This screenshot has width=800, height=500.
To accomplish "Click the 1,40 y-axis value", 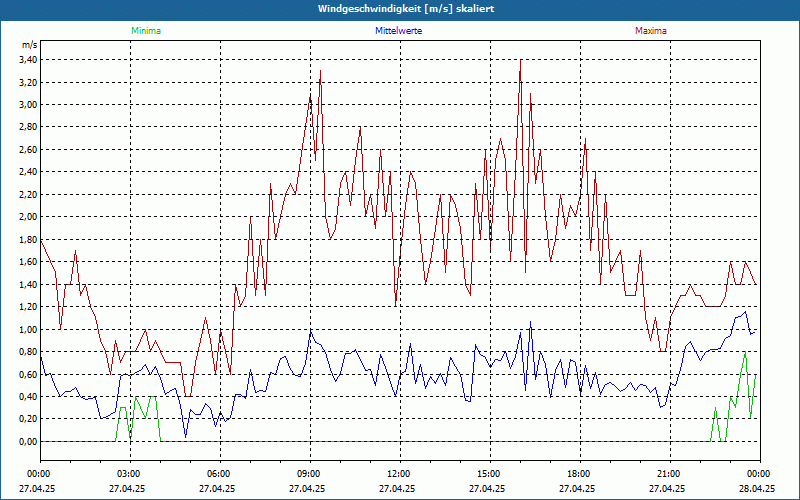I will pyautogui.click(x=28, y=284).
